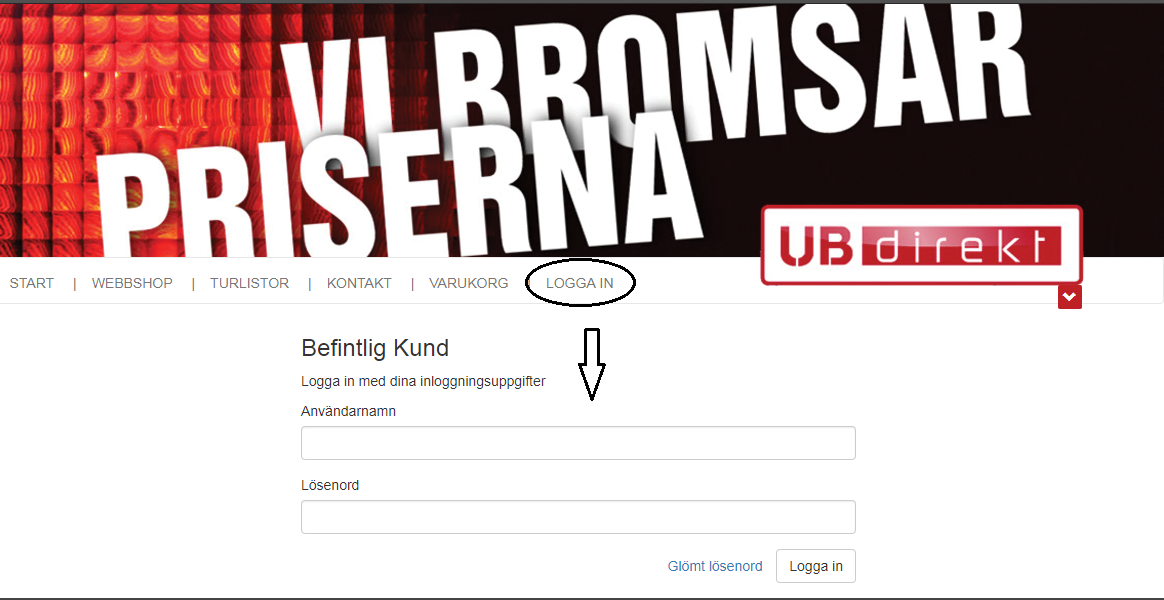Click the Lösenord field label
This screenshot has width=1164, height=600.
click(x=330, y=486)
